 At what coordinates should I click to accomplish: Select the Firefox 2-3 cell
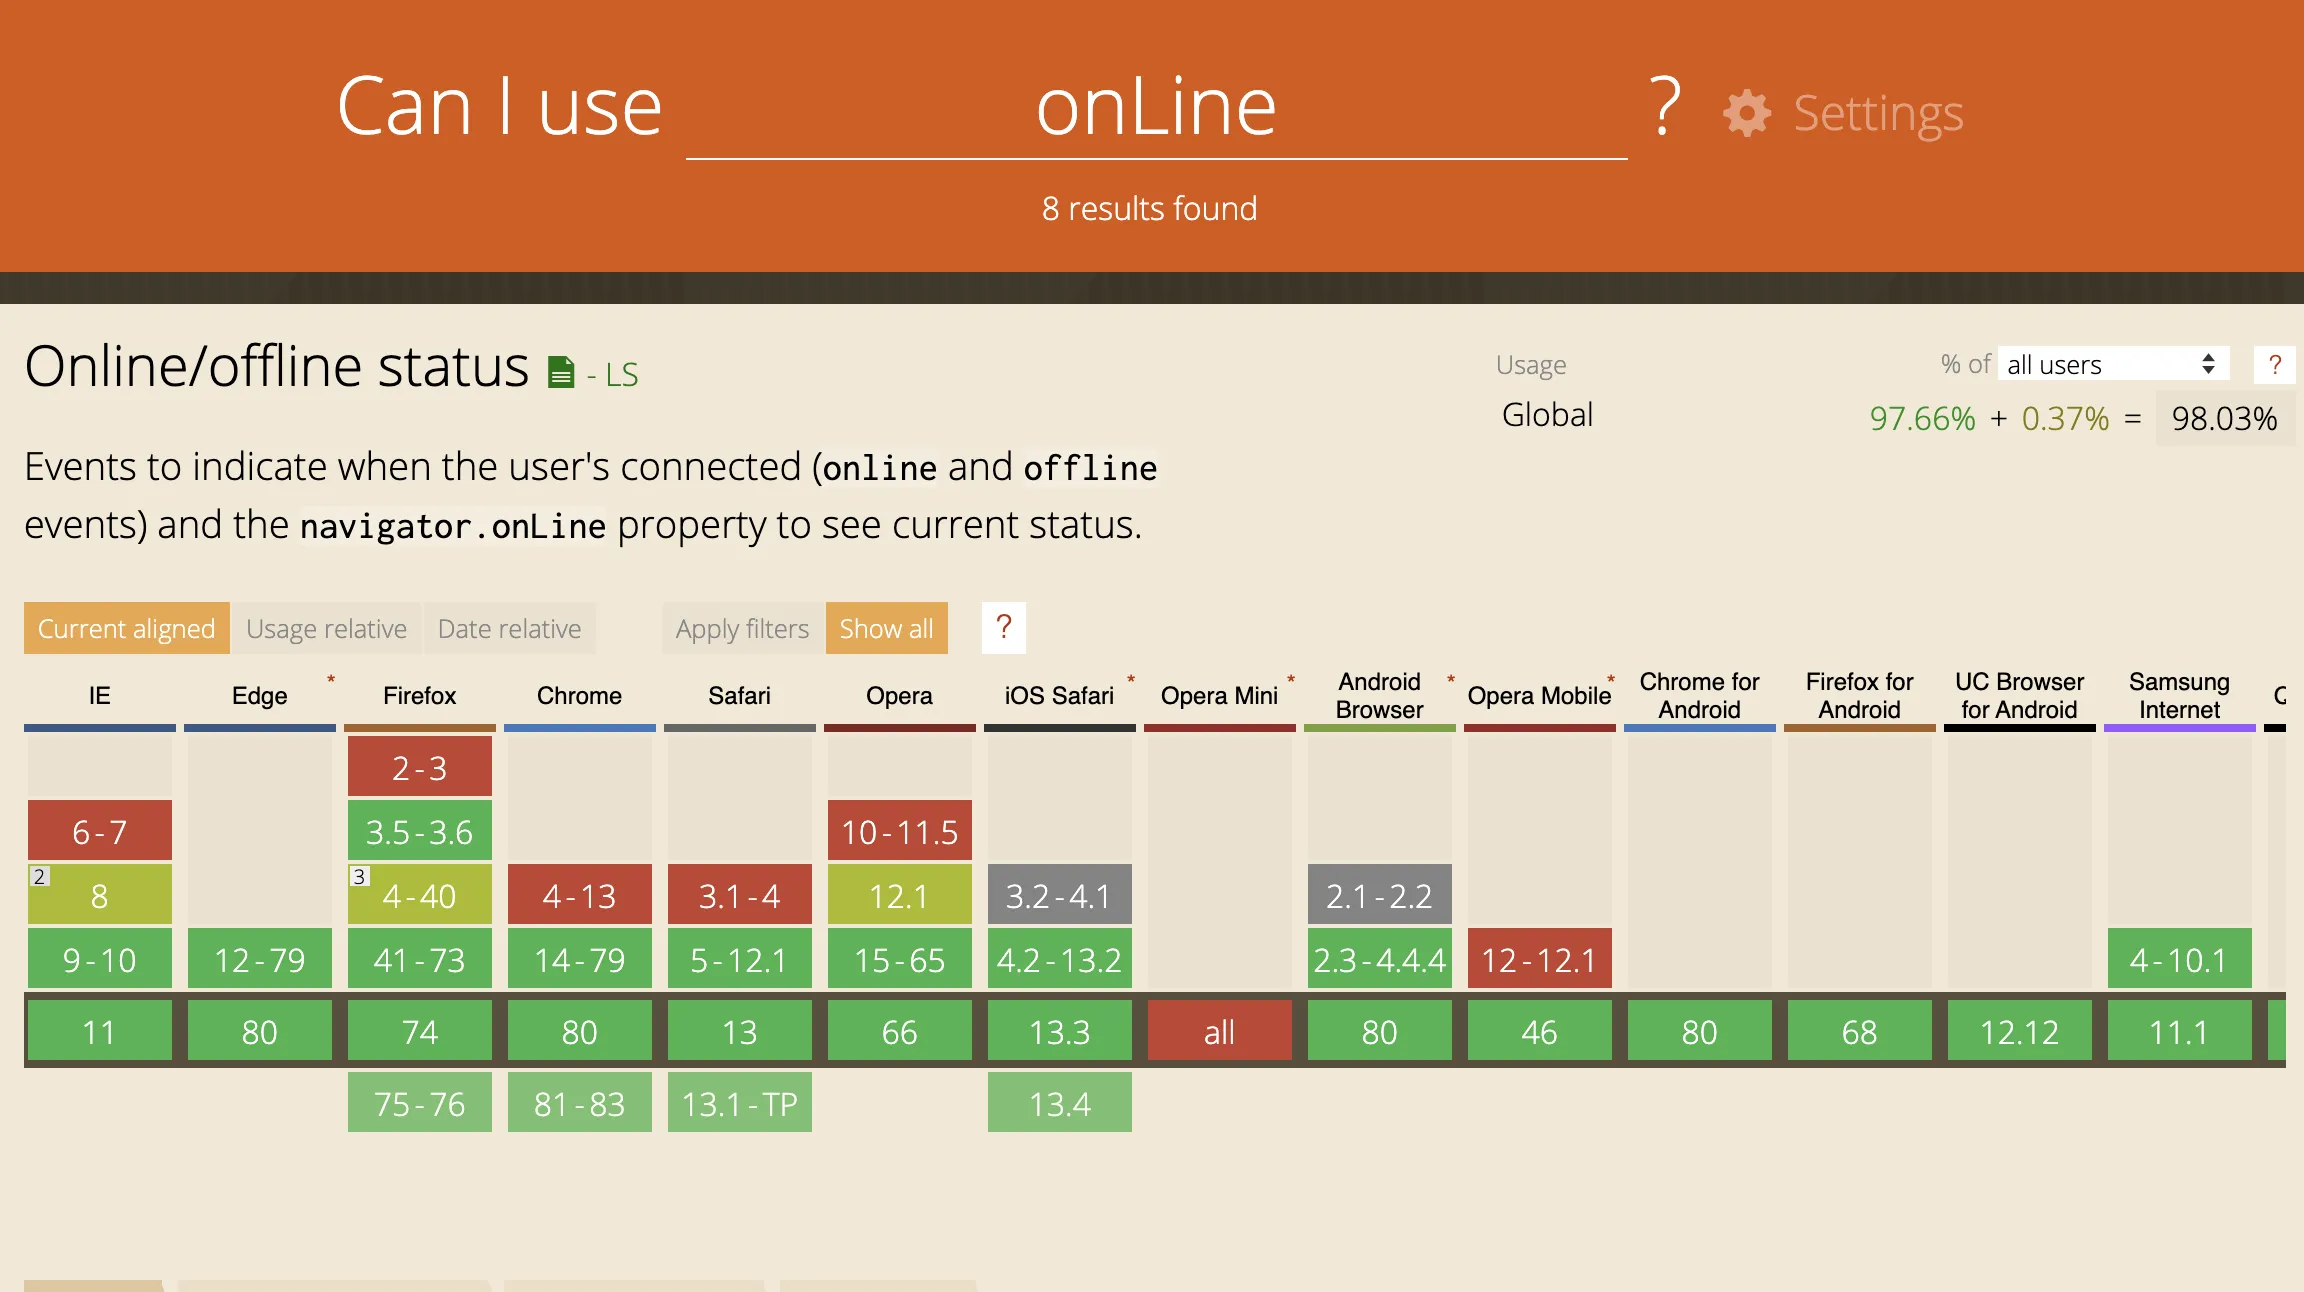click(x=420, y=766)
